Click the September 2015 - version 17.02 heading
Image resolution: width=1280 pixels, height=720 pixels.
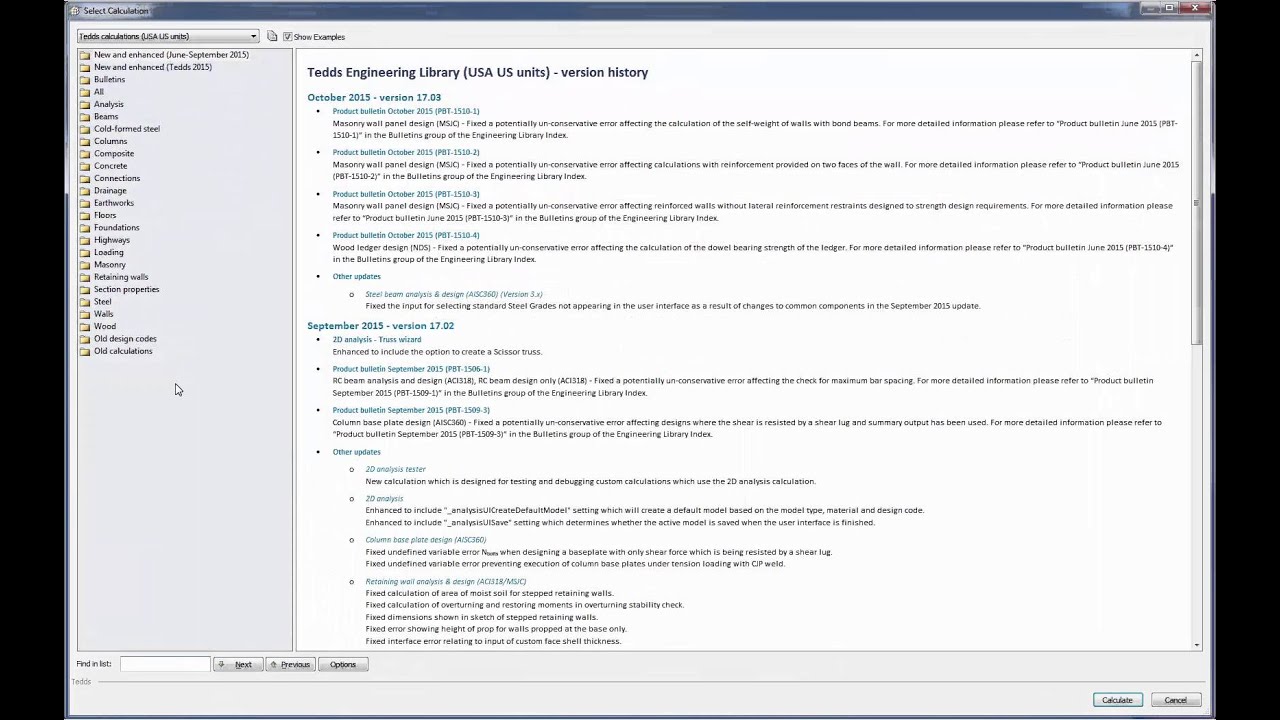381,325
